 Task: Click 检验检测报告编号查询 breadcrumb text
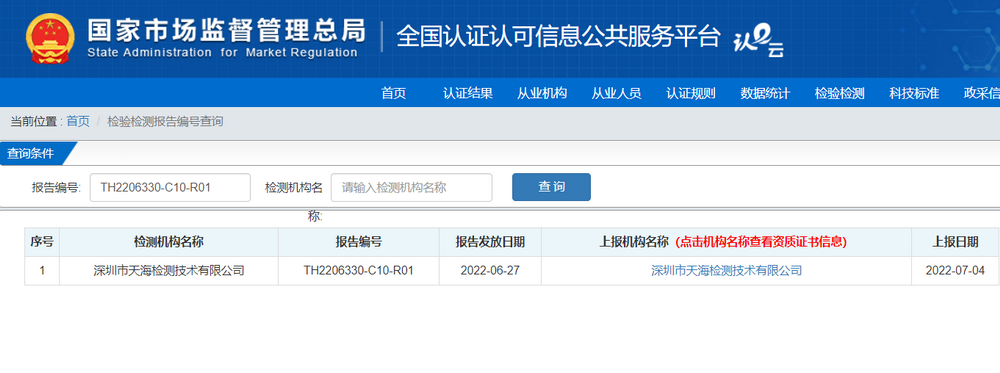pos(165,121)
